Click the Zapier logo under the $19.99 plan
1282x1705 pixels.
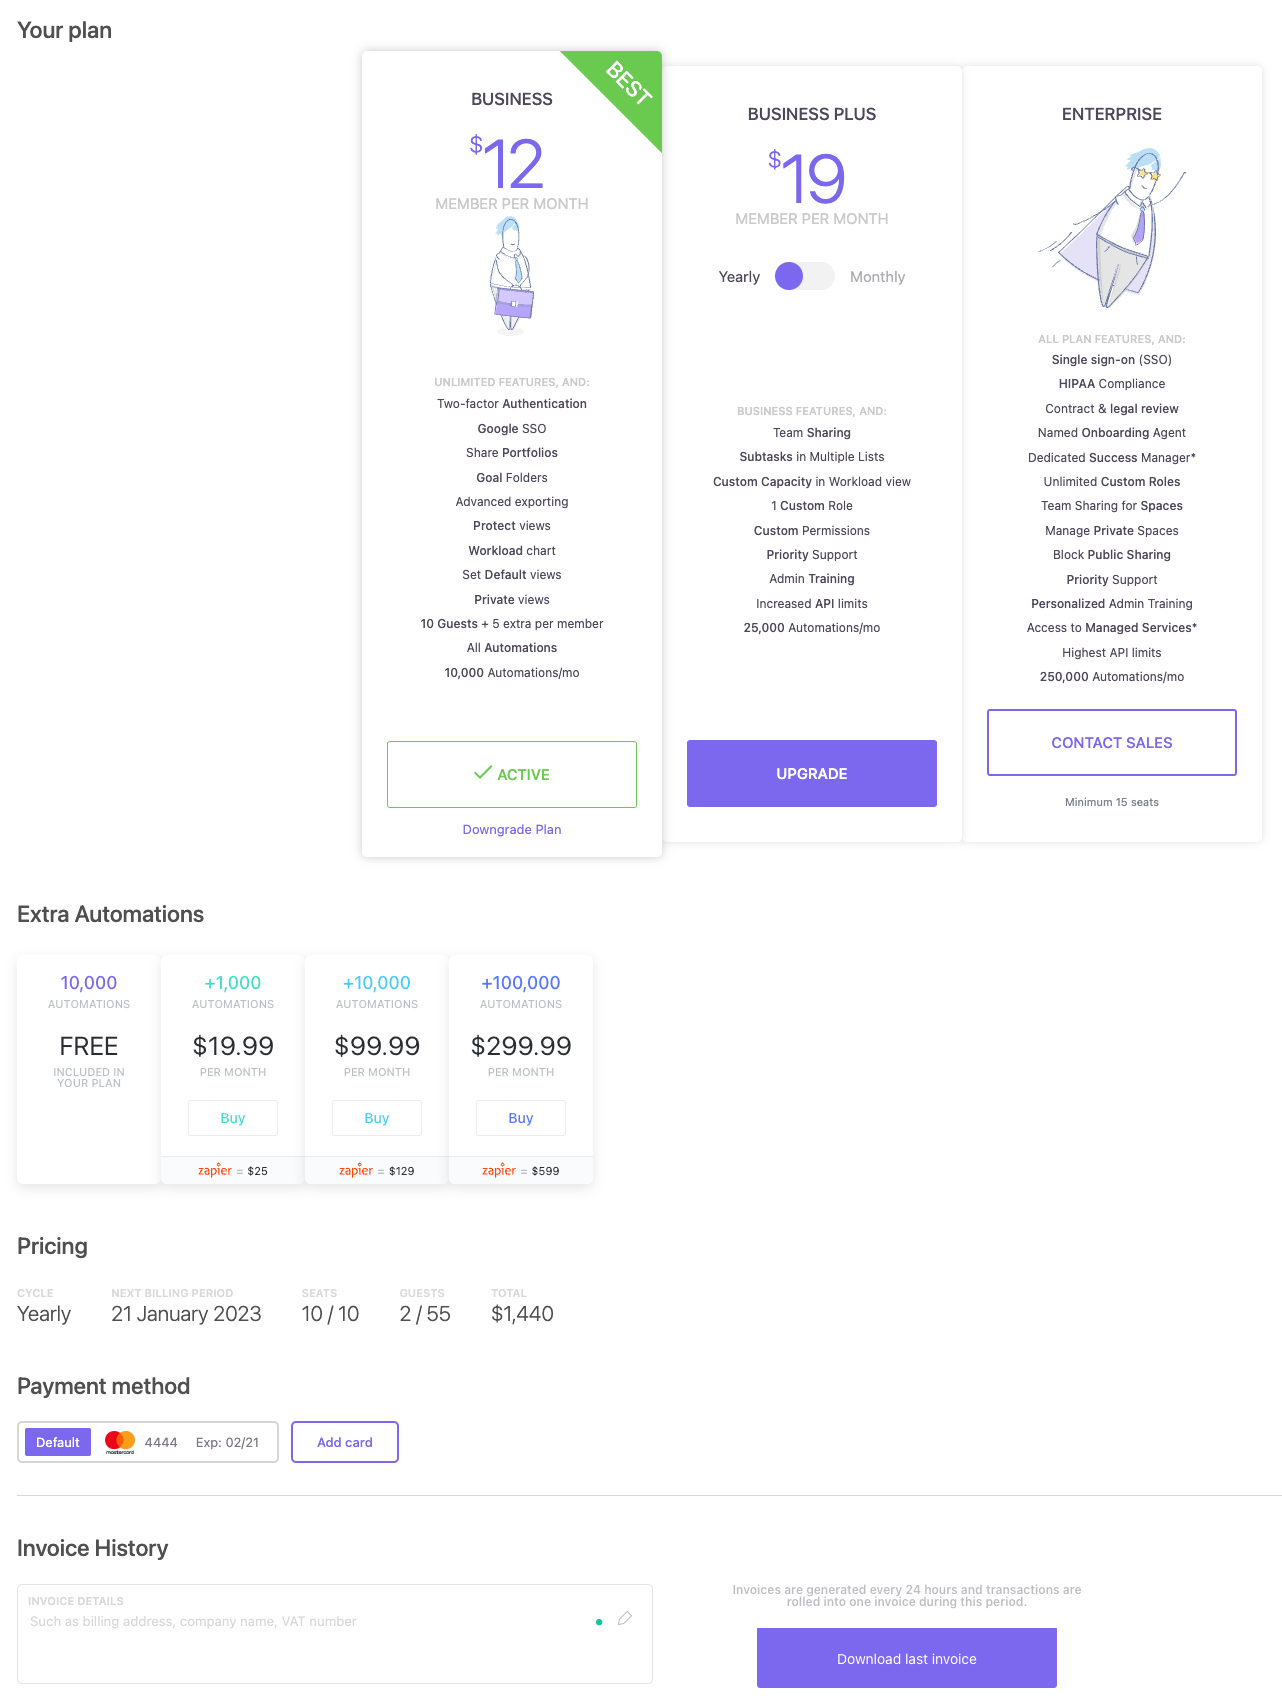pyautogui.click(x=215, y=1170)
